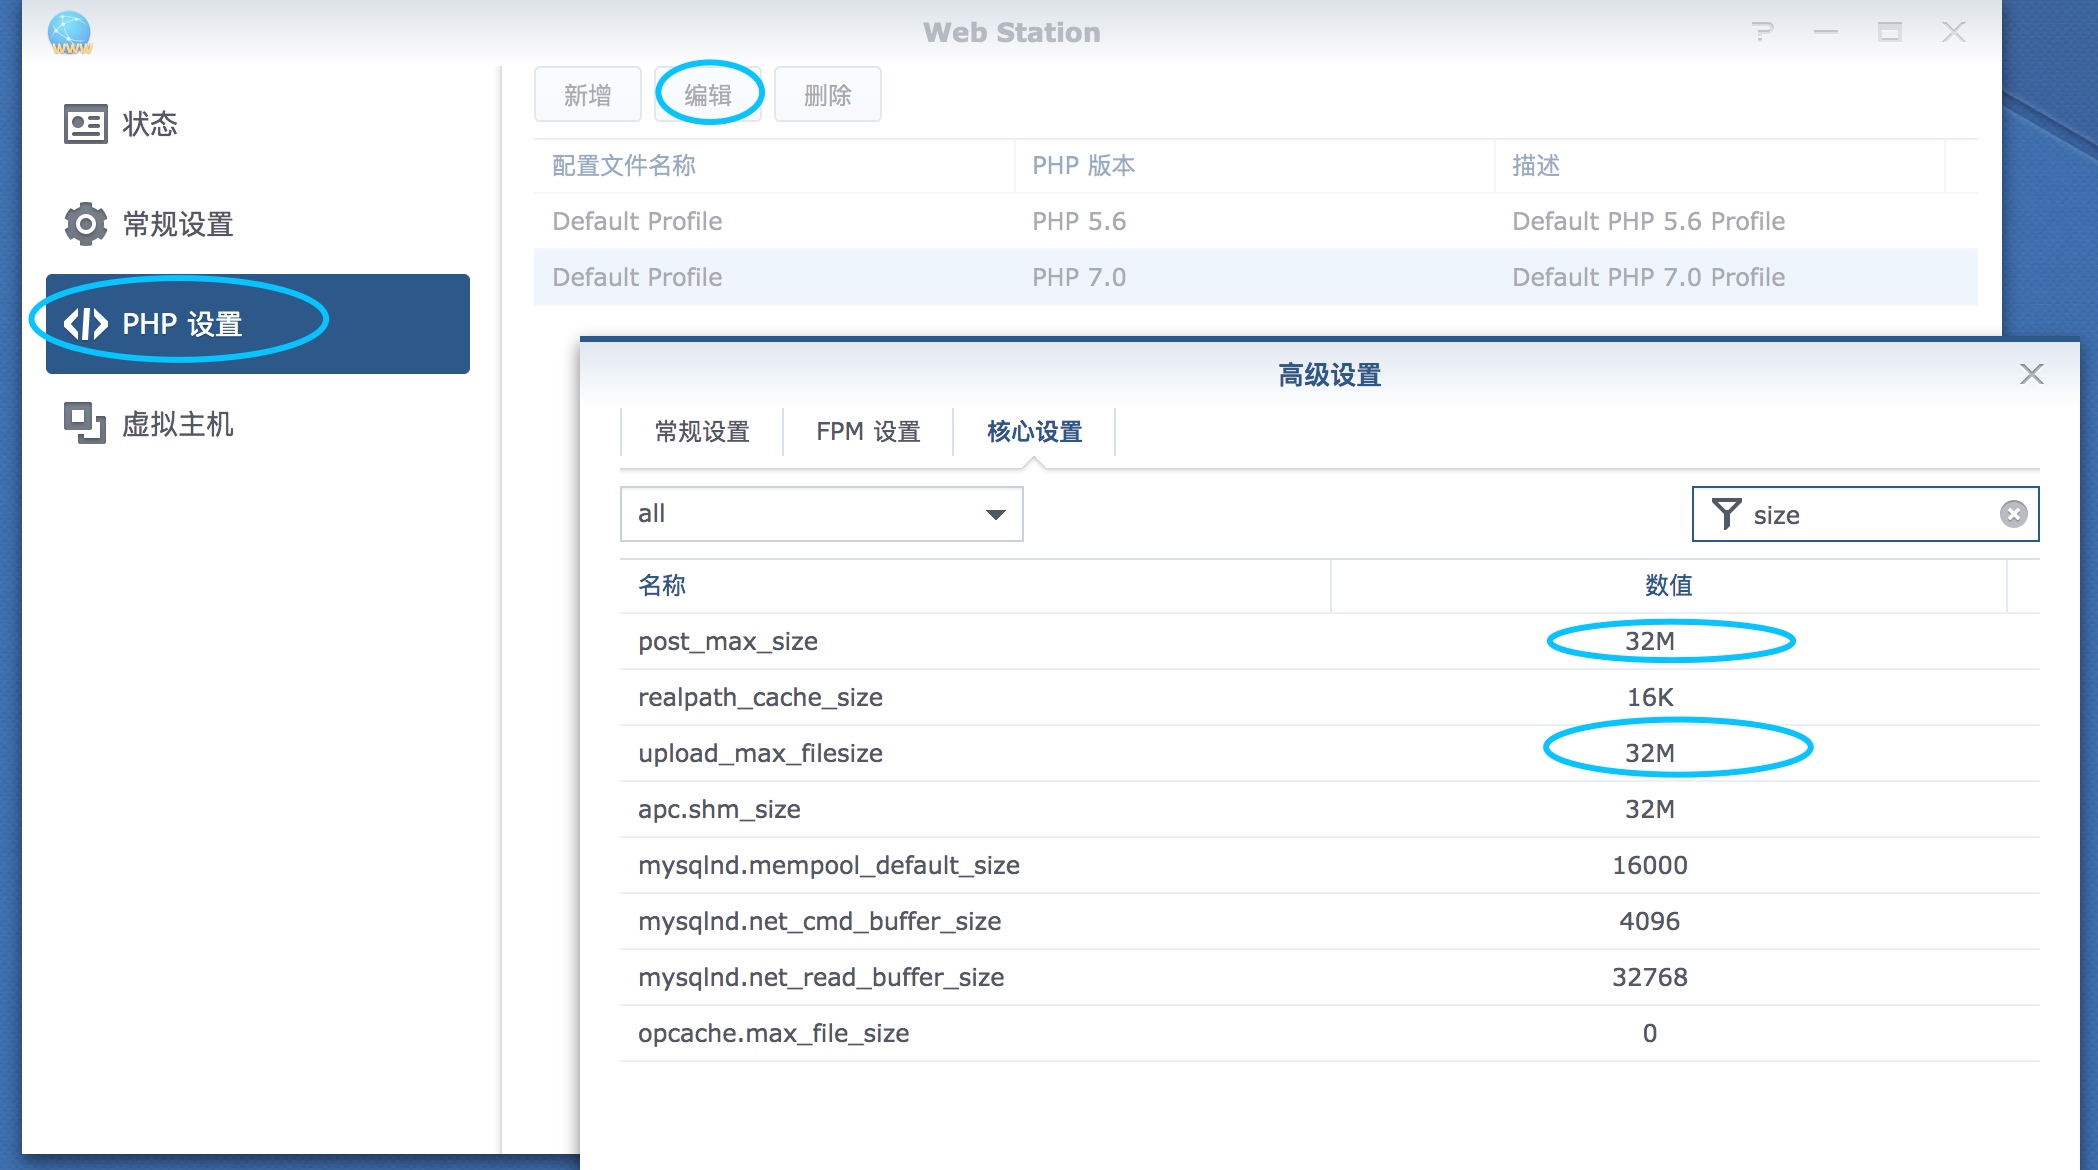Click the Web Station globe app icon
2098x1170 pixels.
(x=70, y=33)
